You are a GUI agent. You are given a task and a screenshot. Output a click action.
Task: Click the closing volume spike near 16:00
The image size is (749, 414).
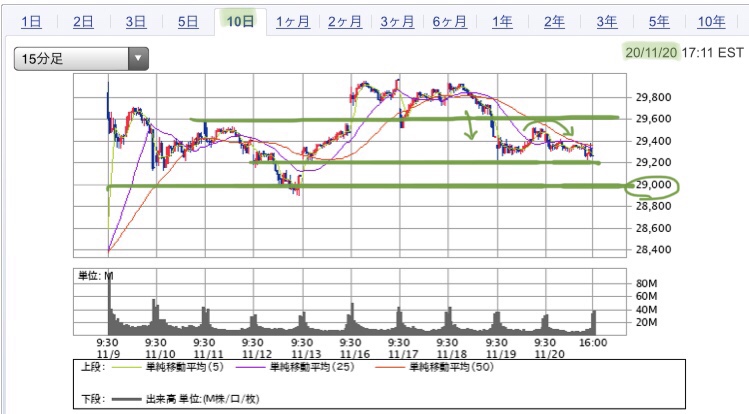click(594, 322)
